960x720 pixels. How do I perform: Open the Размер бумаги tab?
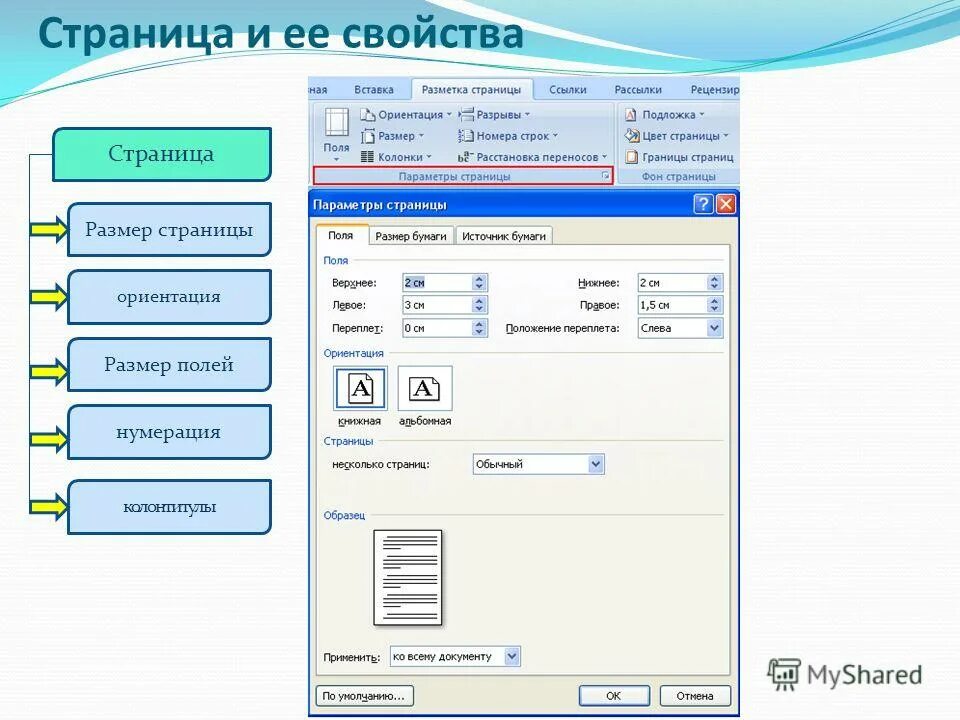411,236
